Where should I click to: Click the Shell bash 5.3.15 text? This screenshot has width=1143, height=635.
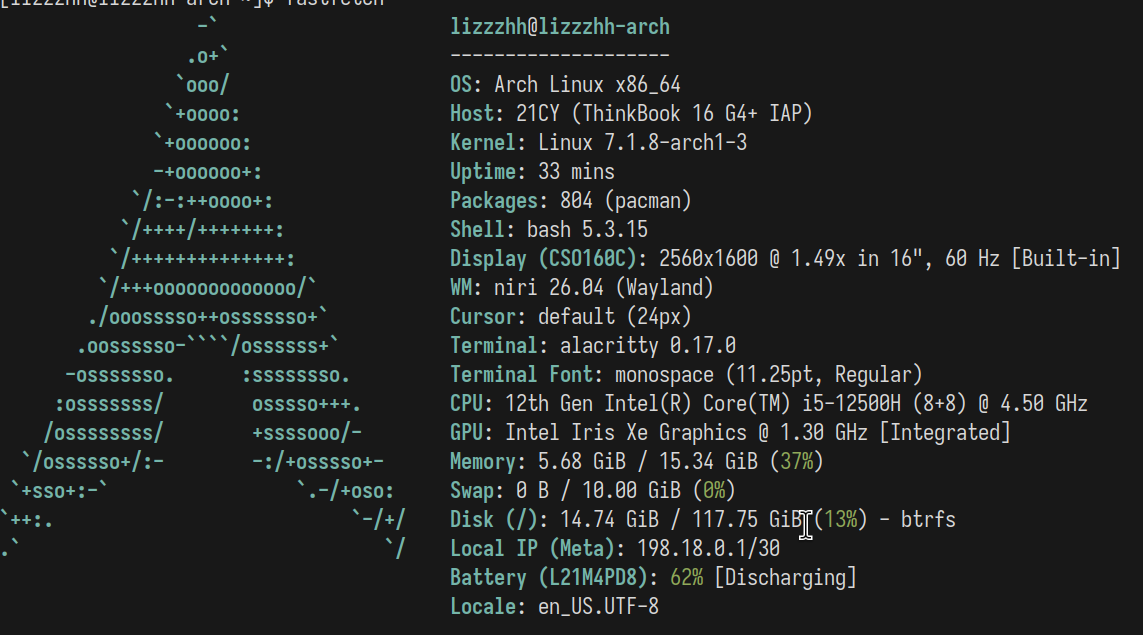[x=549, y=230]
